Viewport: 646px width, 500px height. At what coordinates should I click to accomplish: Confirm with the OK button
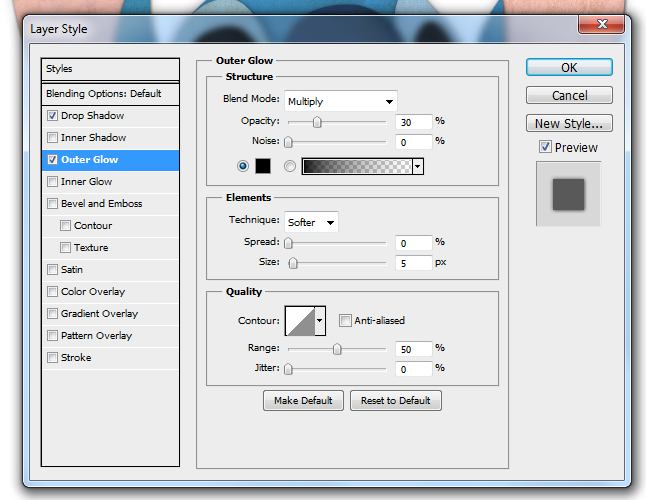[569, 67]
